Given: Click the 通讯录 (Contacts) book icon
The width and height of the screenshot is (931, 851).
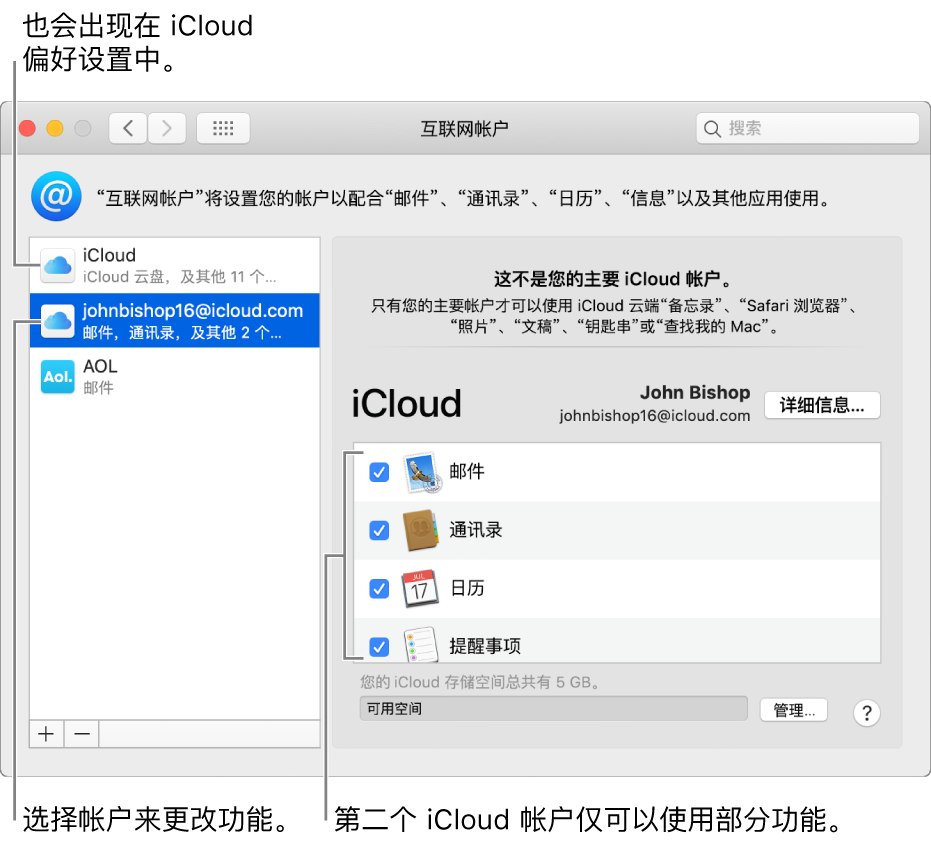Looking at the screenshot, I should coord(421,530).
